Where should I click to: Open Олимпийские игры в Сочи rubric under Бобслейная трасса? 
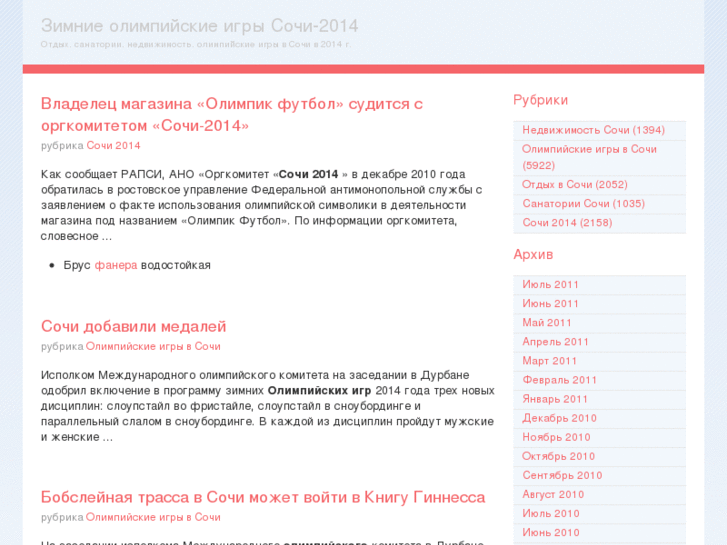153,517
